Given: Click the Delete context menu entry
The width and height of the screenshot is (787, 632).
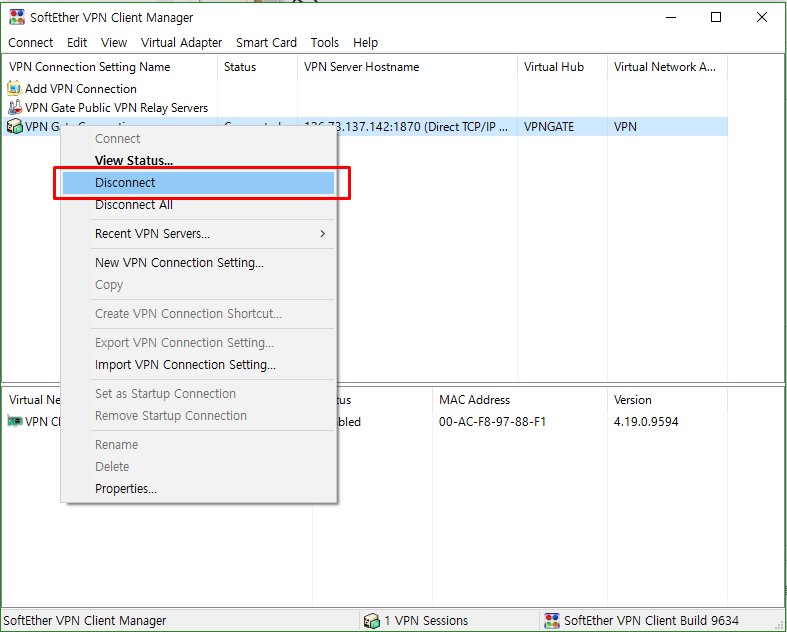Looking at the screenshot, I should 198,467.
